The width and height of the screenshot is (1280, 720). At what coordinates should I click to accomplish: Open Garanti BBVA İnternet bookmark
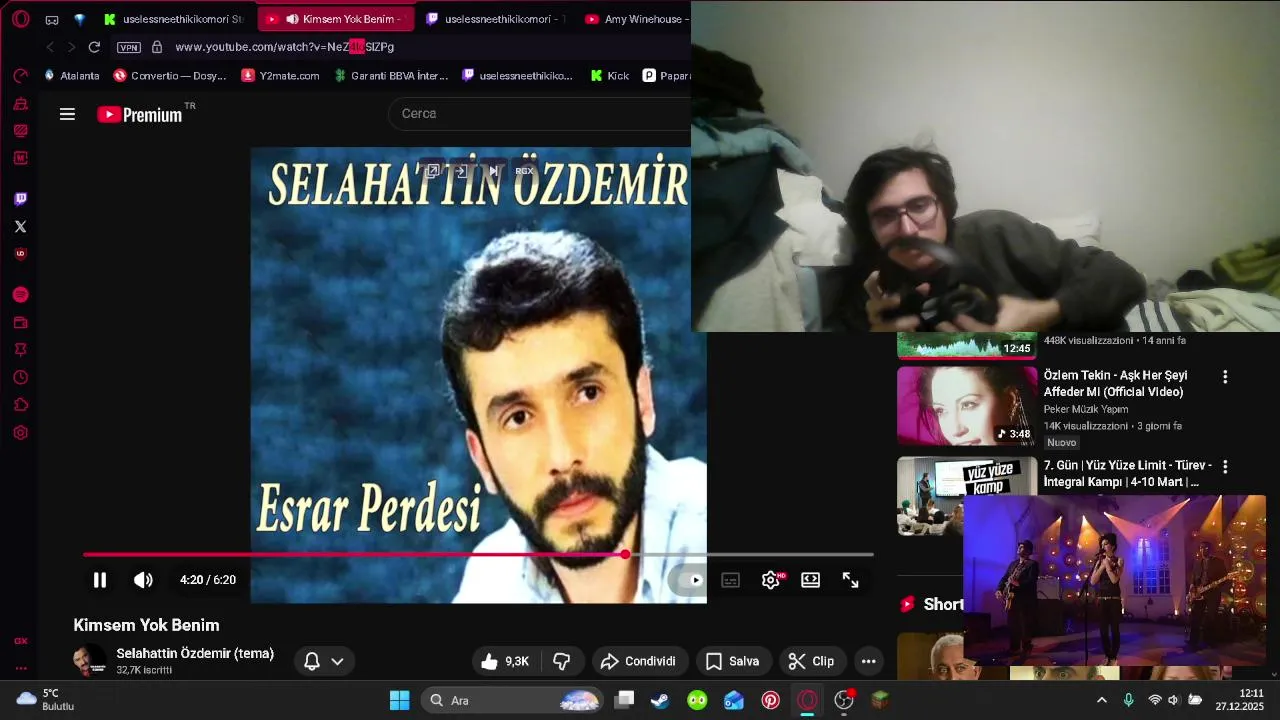pyautogui.click(x=391, y=76)
